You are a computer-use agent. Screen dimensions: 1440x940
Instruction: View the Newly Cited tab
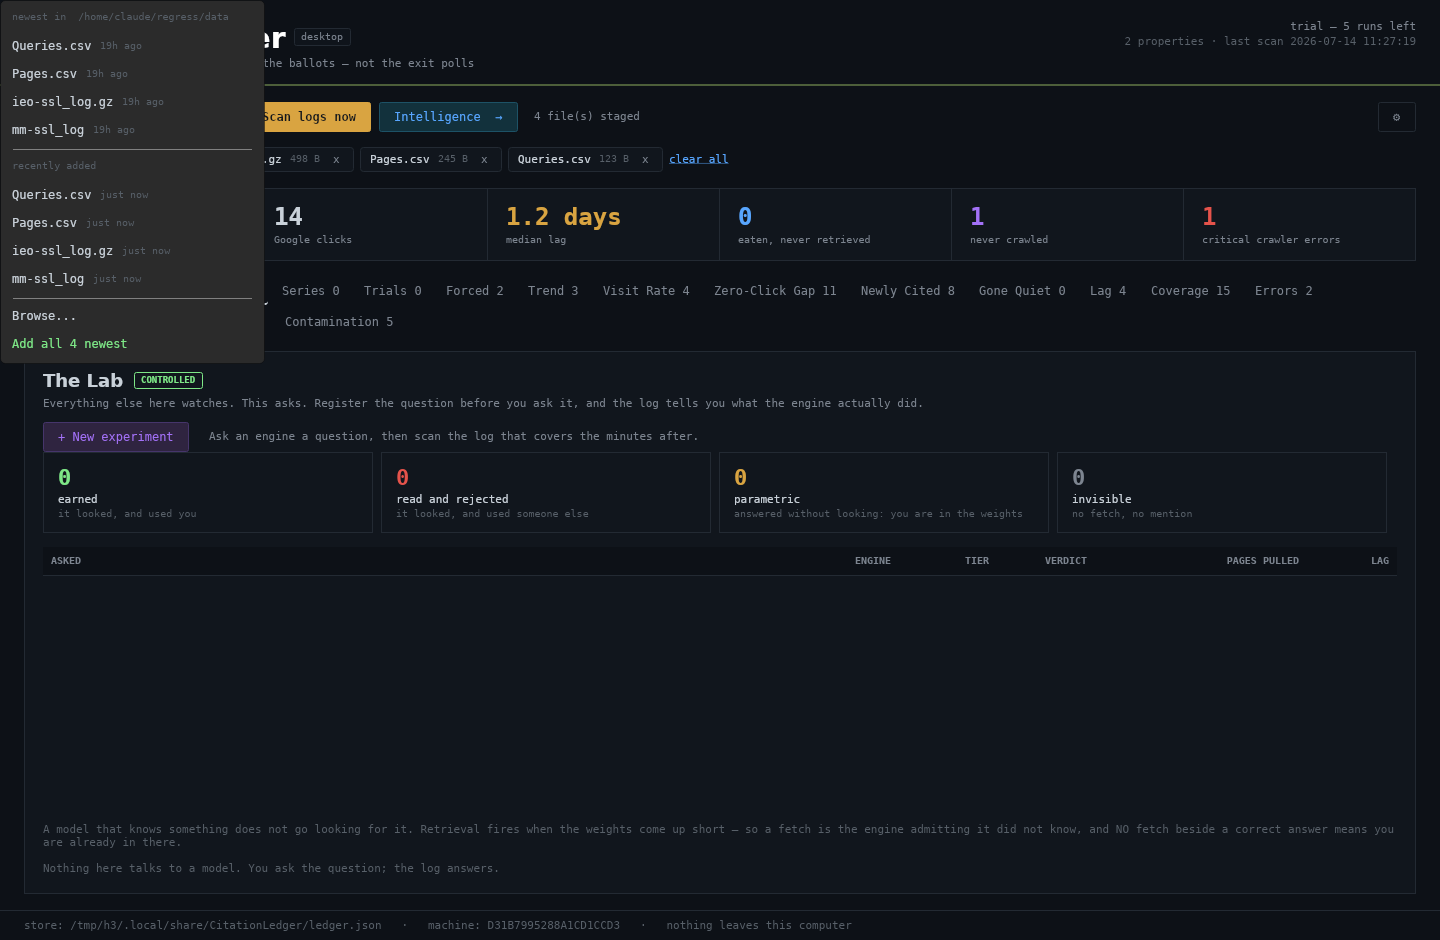(x=907, y=291)
